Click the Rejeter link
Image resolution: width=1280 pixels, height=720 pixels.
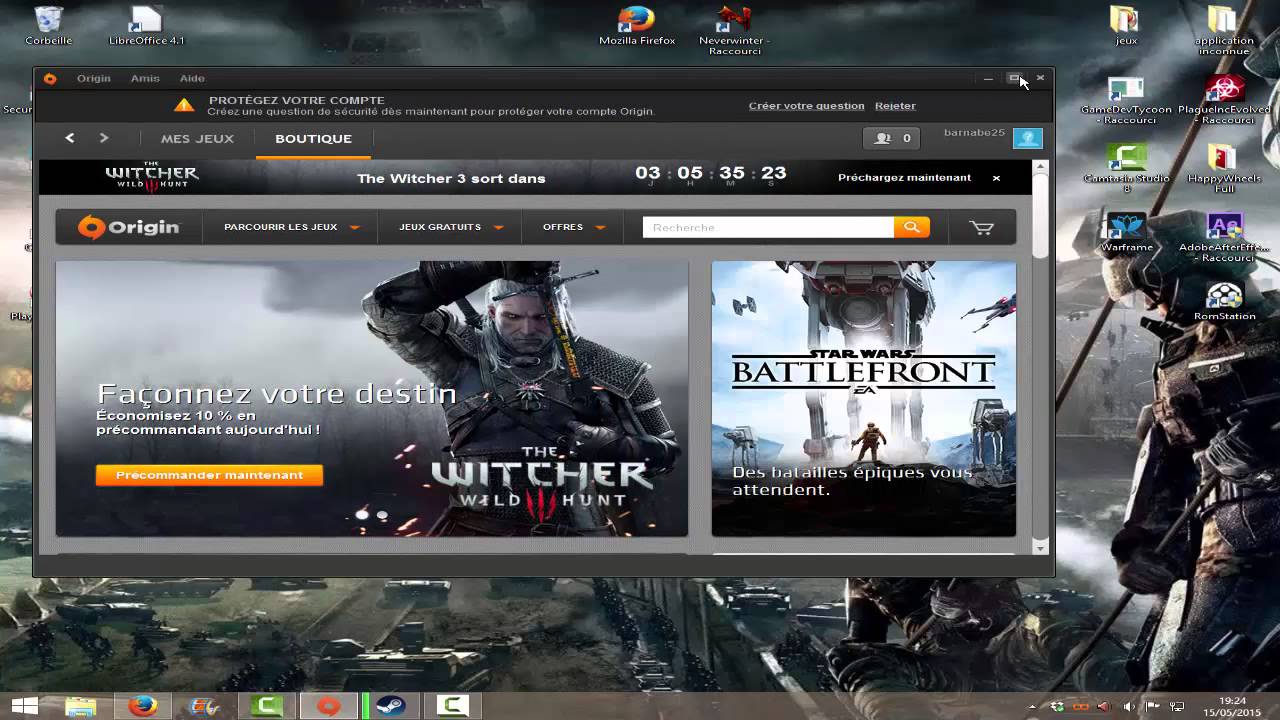pos(895,106)
